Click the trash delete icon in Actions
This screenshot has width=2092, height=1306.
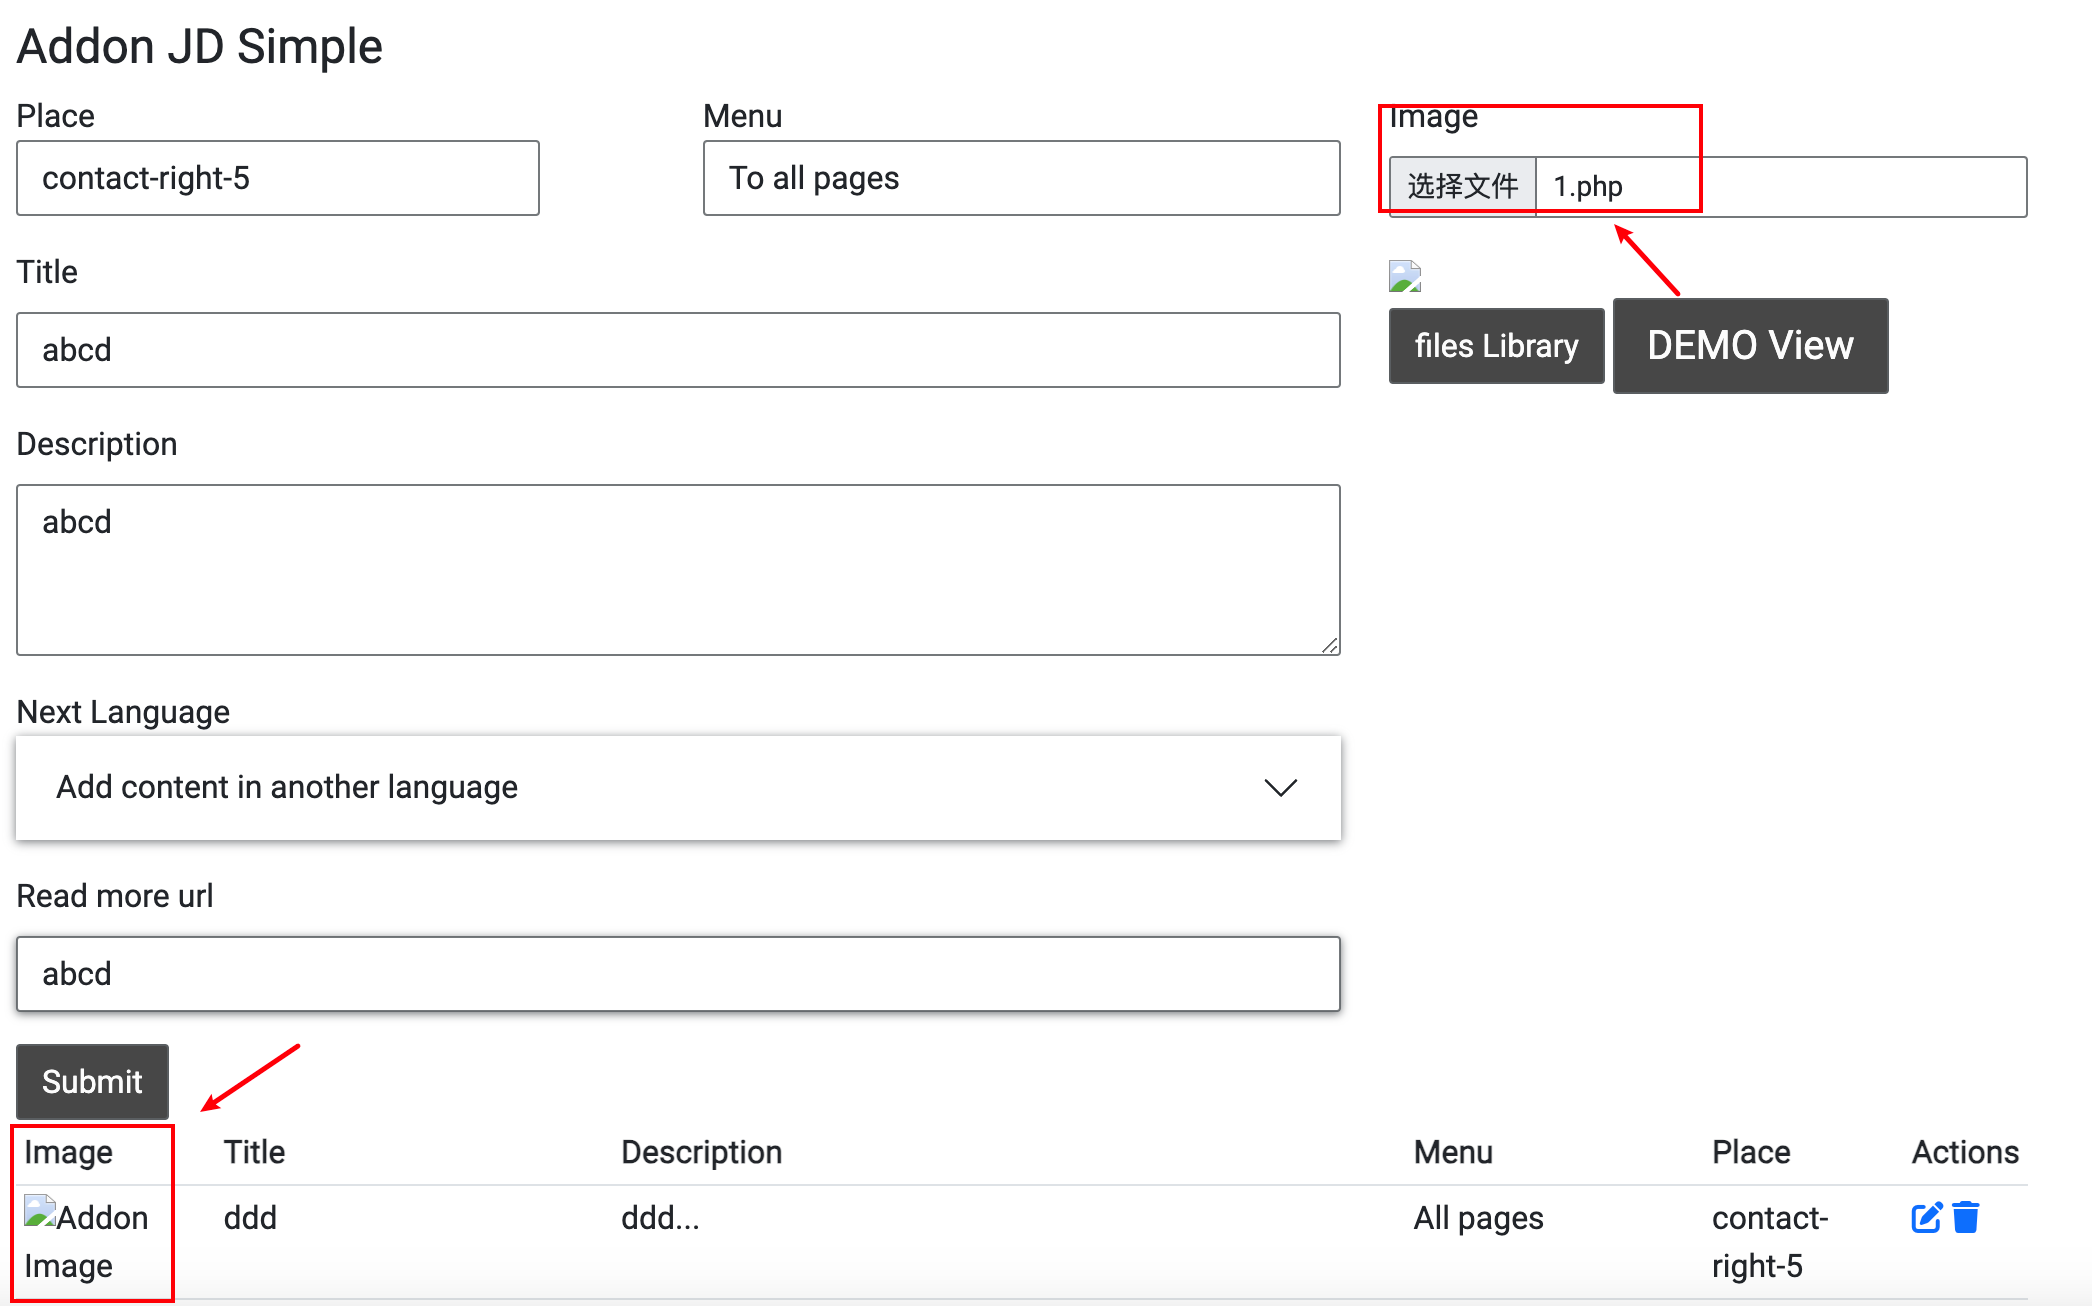[1966, 1217]
